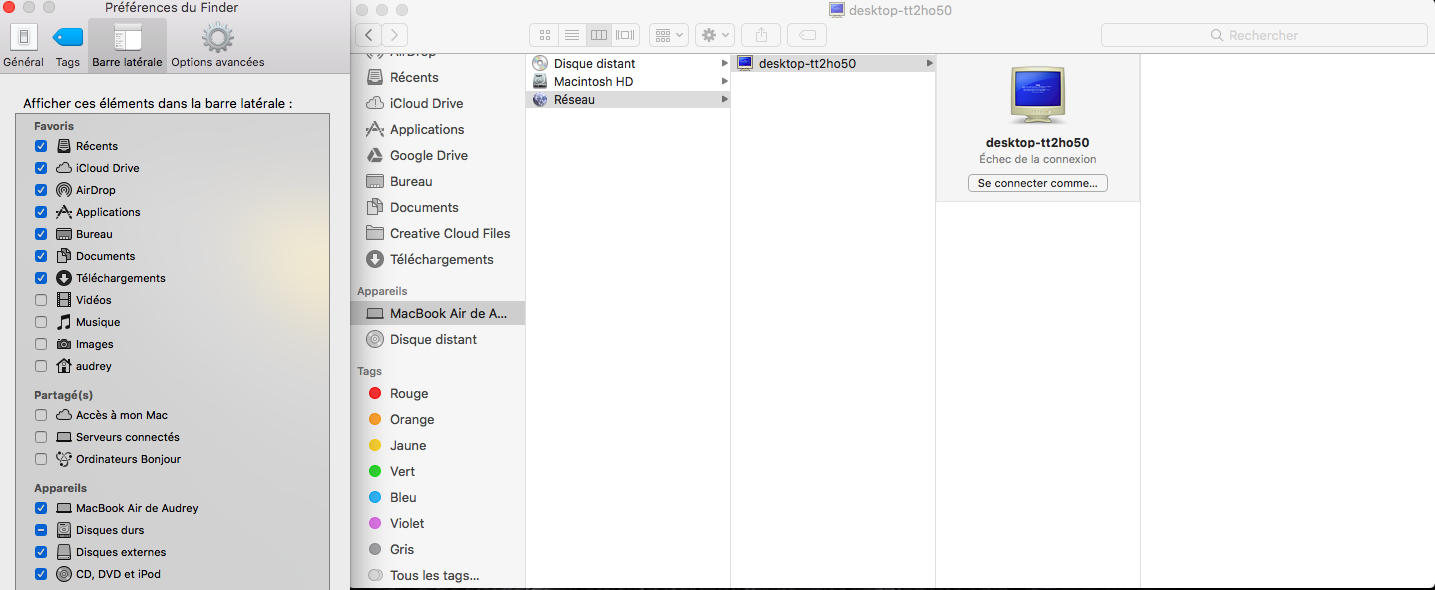Open the gear action menu dropdown
Viewport: 1435px width, 590px height.
click(715, 35)
